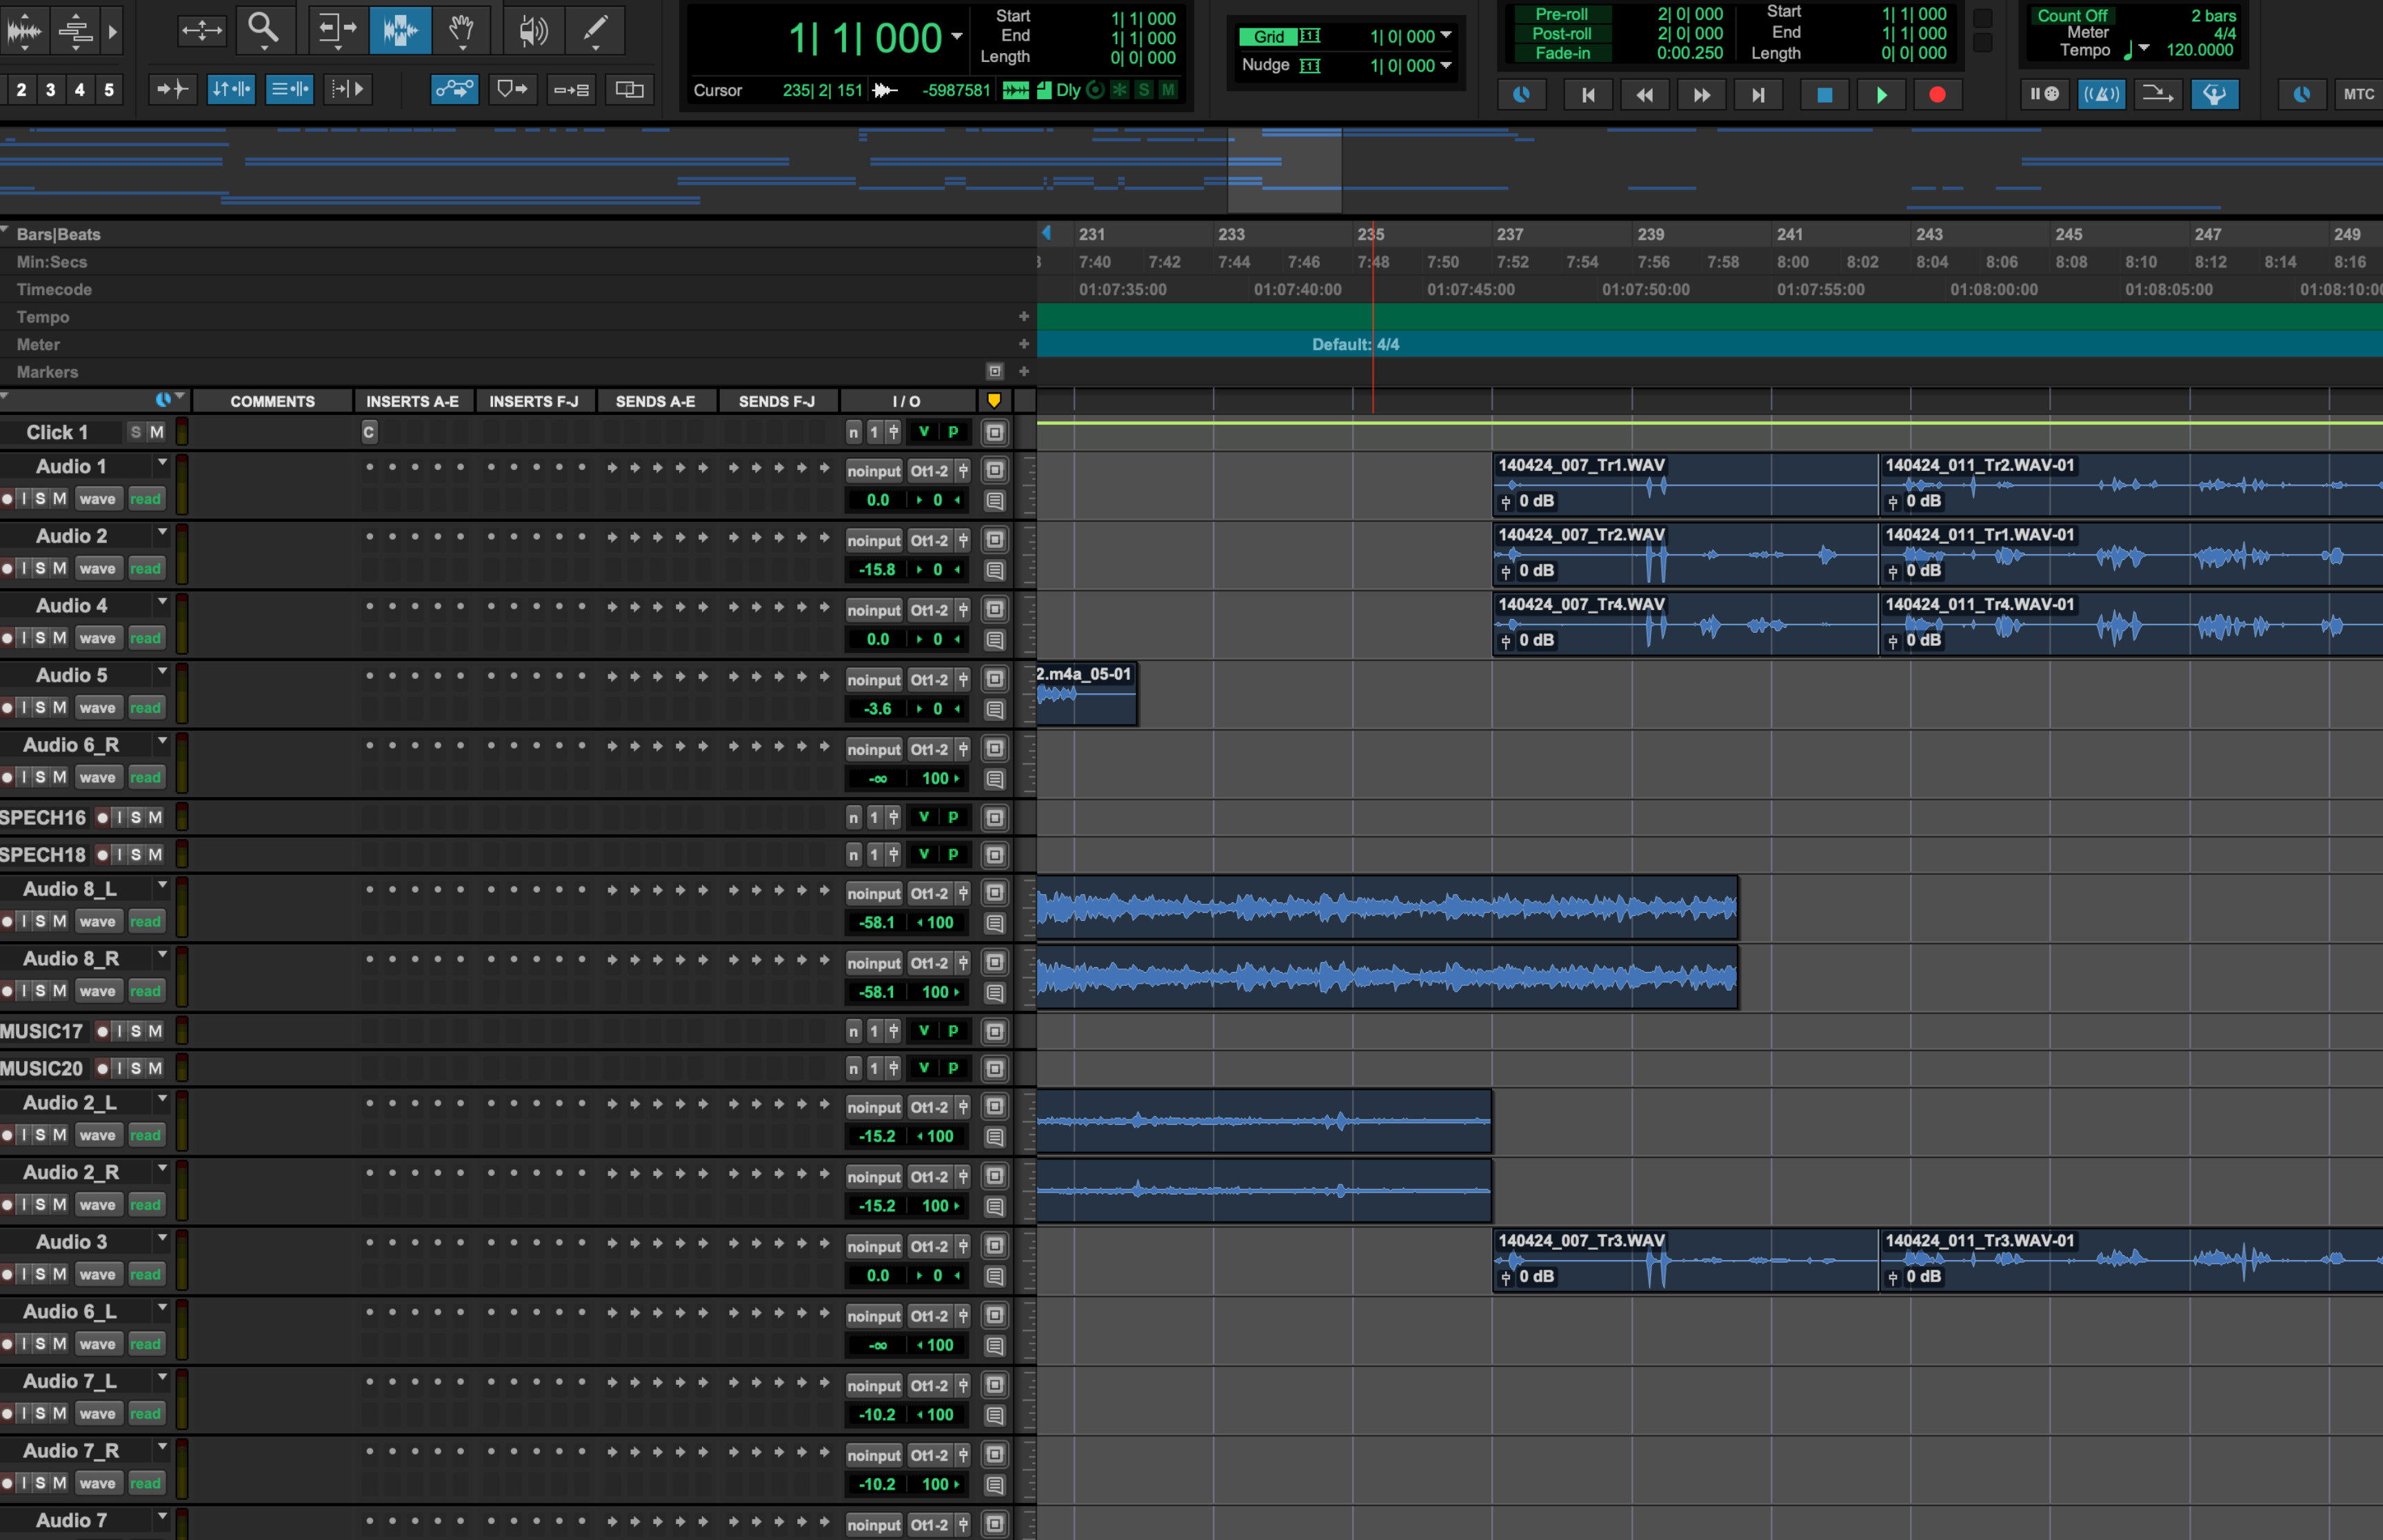2383x1540 pixels.
Task: Solo the Audio 1 track
Action: [39, 498]
